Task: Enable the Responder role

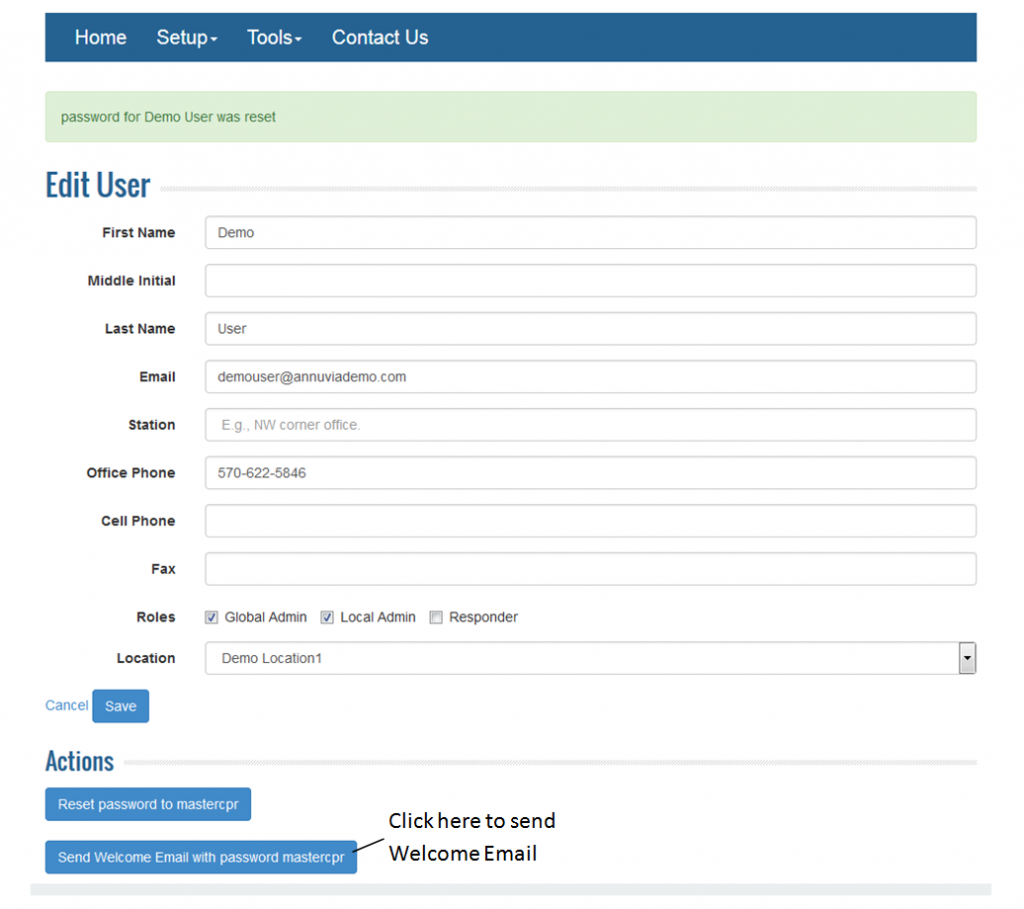Action: [436, 617]
